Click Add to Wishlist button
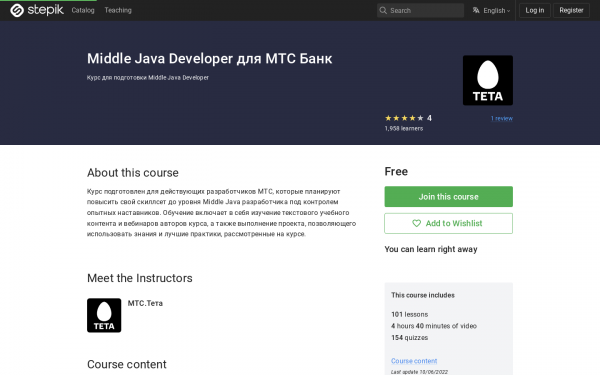The width and height of the screenshot is (600, 375). (x=448, y=223)
